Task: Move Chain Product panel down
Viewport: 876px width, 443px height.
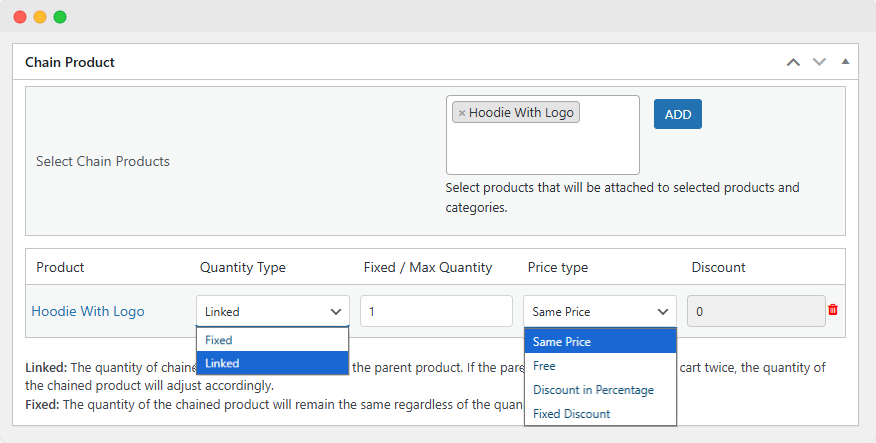Action: 819,62
